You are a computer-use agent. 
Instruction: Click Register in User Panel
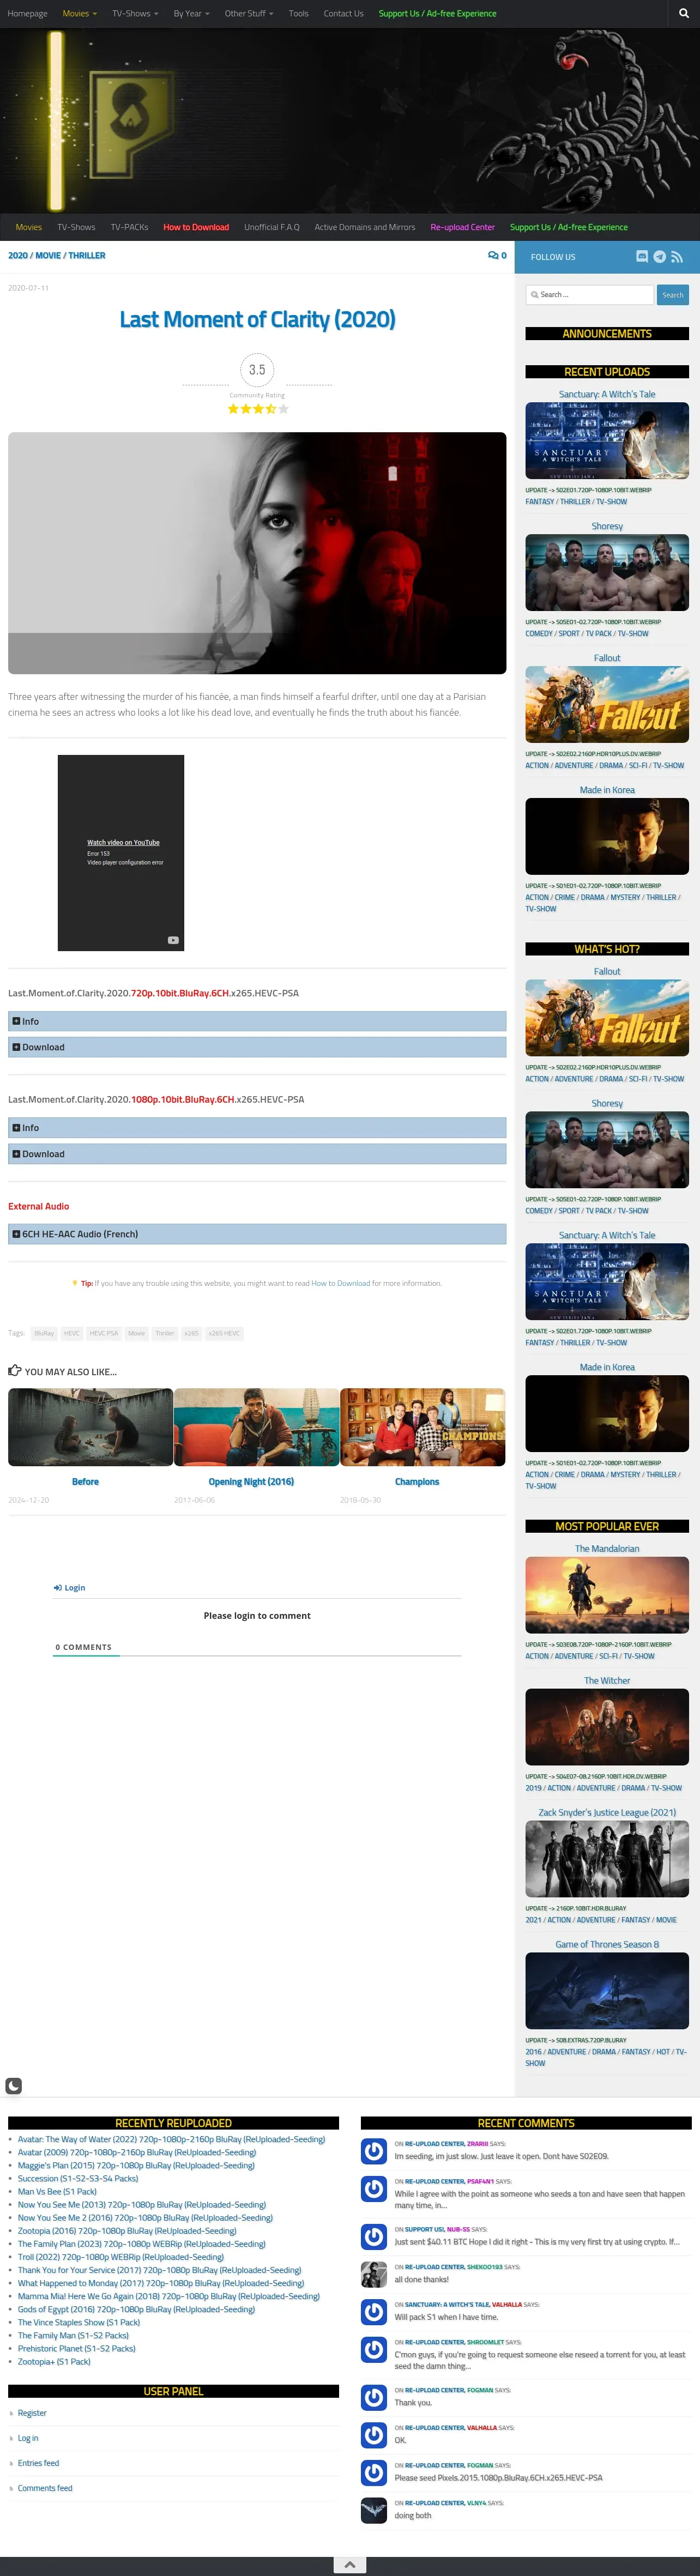click(32, 2413)
